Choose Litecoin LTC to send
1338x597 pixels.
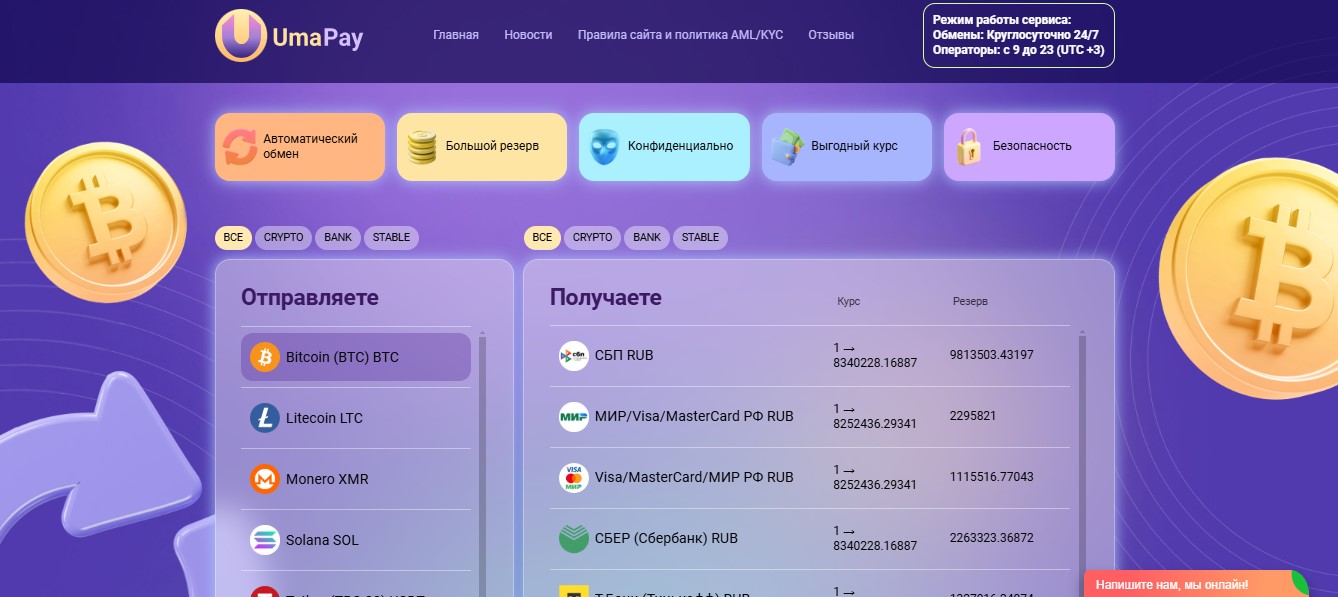356,418
